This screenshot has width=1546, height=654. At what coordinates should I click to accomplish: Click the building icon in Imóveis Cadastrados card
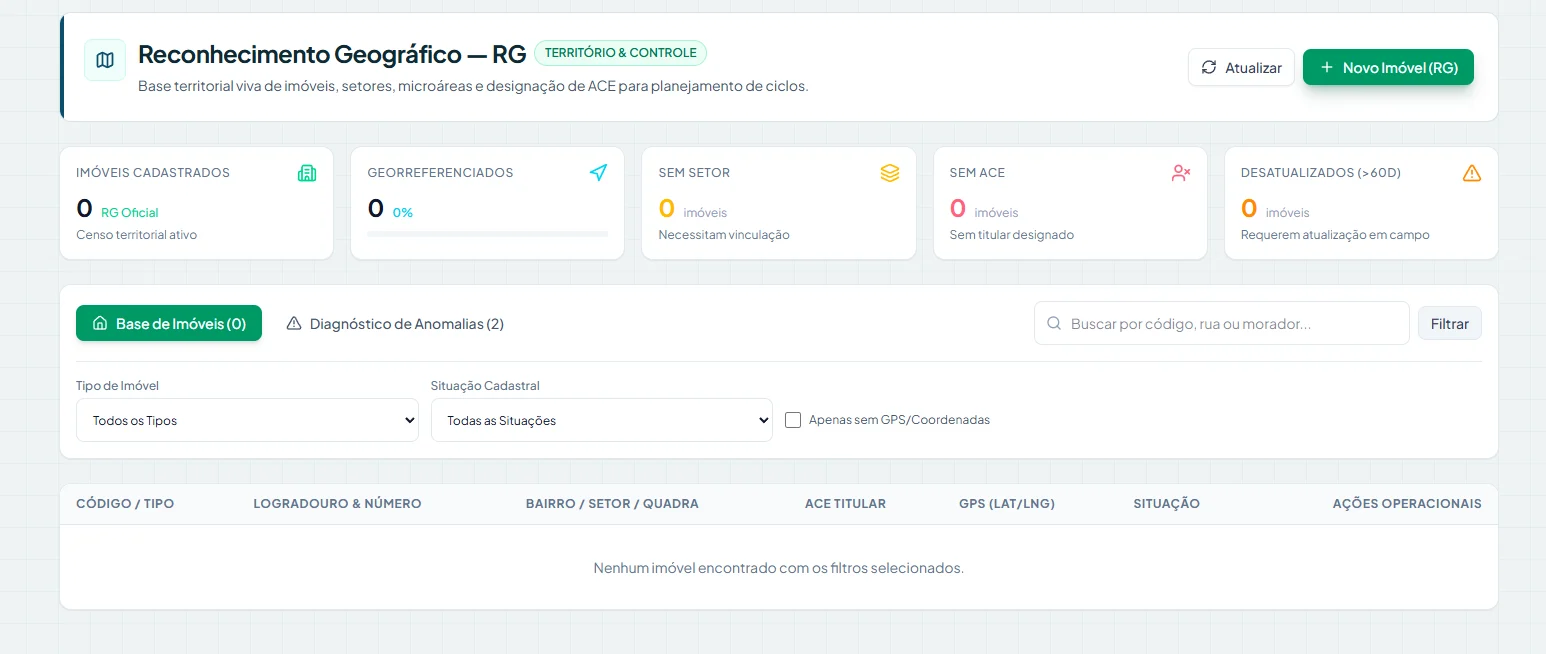coord(307,173)
